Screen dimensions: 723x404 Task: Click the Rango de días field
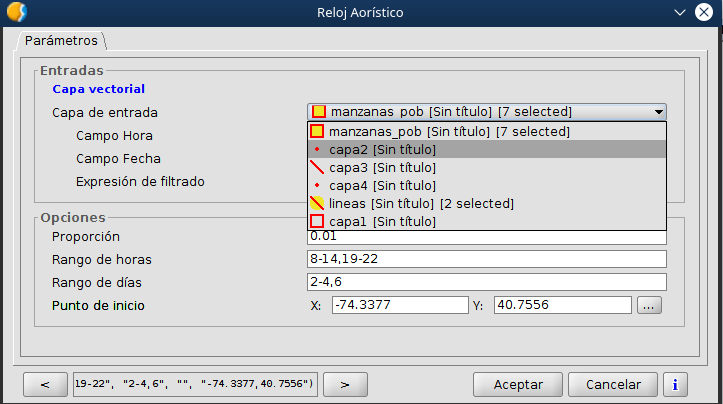[486, 282]
